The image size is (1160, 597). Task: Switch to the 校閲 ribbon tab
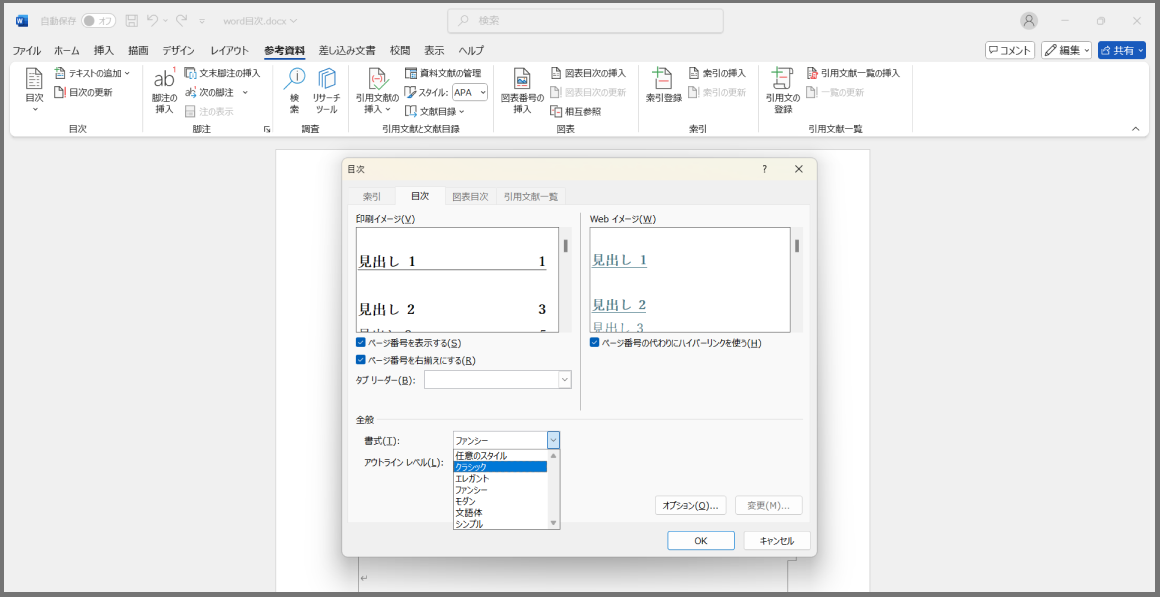click(400, 50)
